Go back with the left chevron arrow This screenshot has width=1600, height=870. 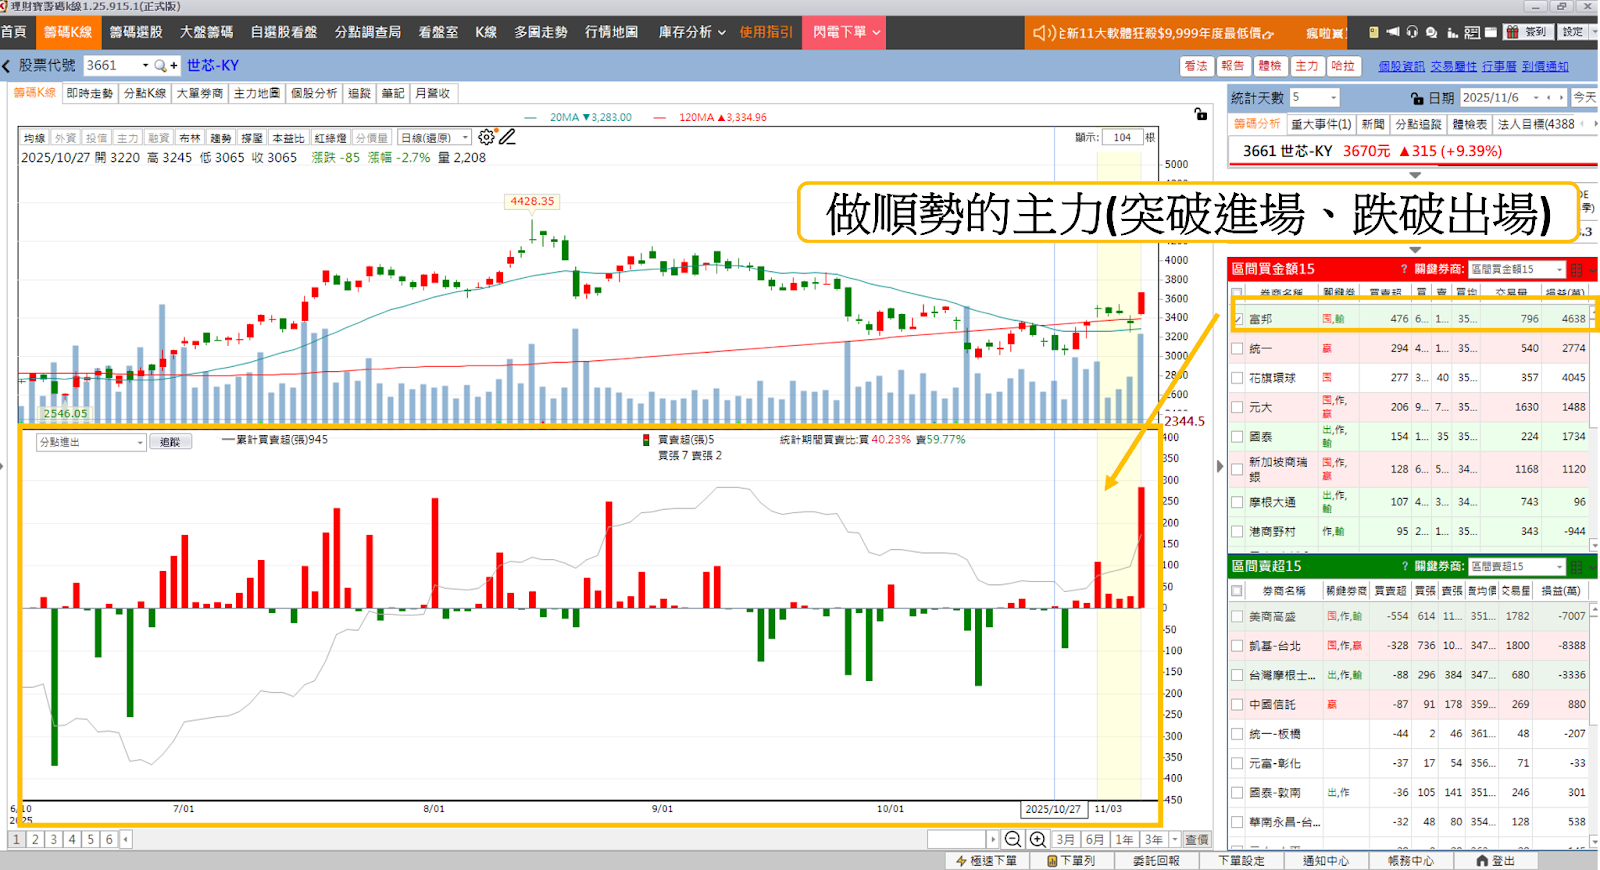(x=7, y=66)
